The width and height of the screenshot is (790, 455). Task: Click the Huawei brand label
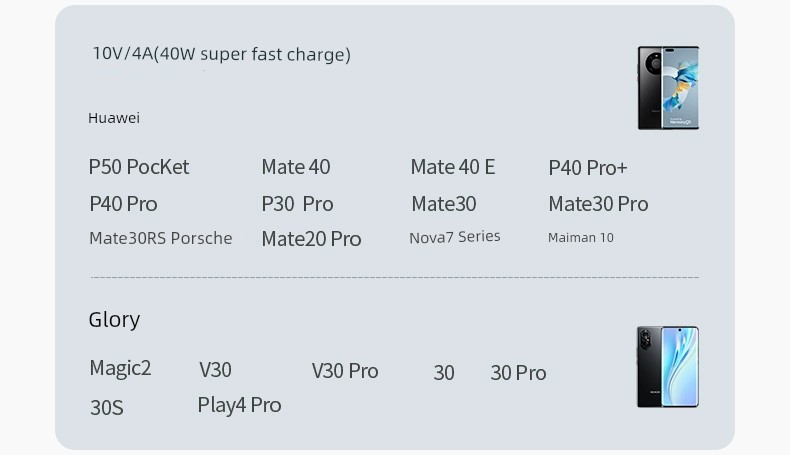pos(114,118)
